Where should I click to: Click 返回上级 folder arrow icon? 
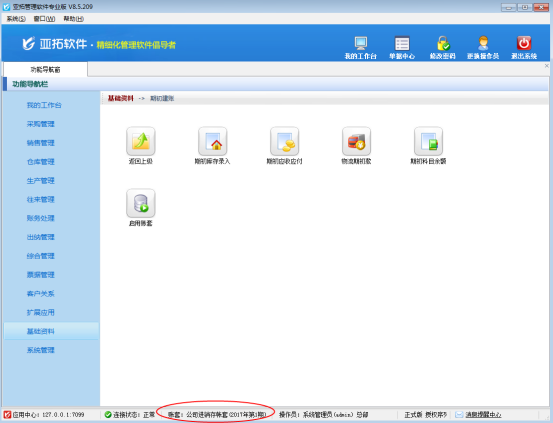pyautogui.click(x=141, y=141)
